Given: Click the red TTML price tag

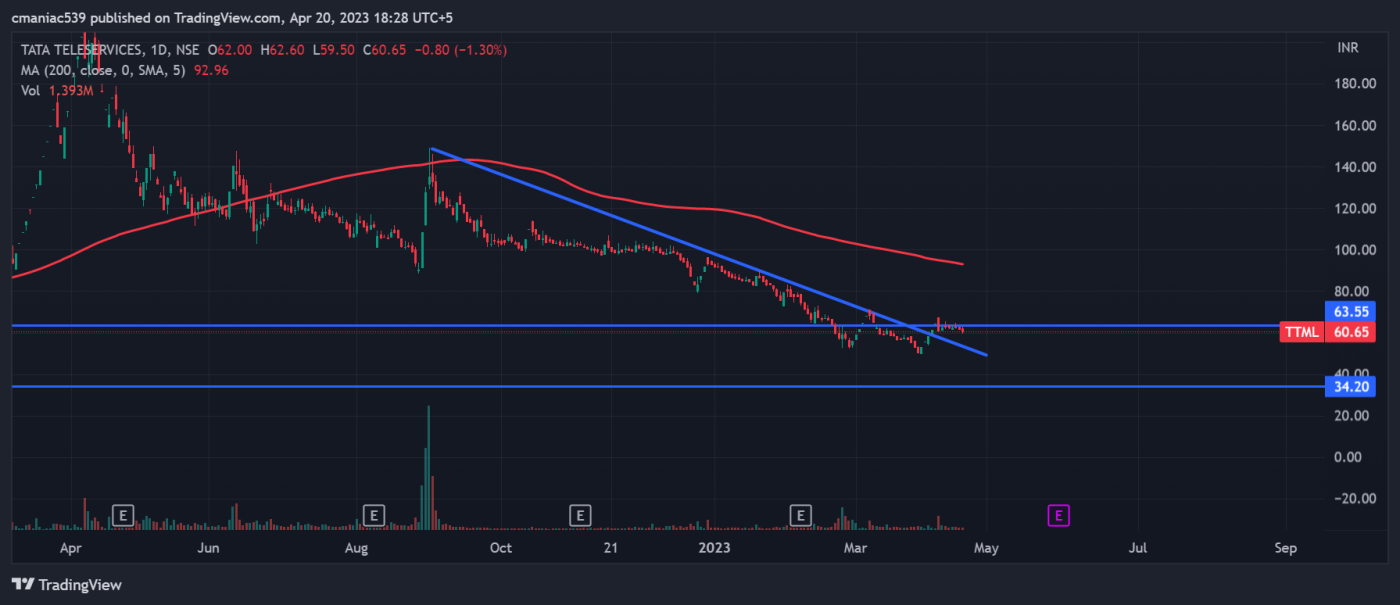Looking at the screenshot, I should click(1303, 332).
